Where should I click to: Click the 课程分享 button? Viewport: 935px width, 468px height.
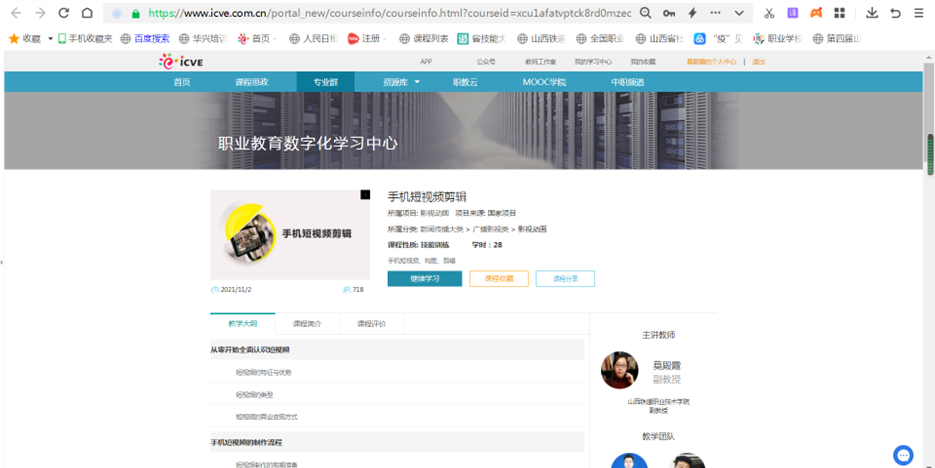[565, 278]
